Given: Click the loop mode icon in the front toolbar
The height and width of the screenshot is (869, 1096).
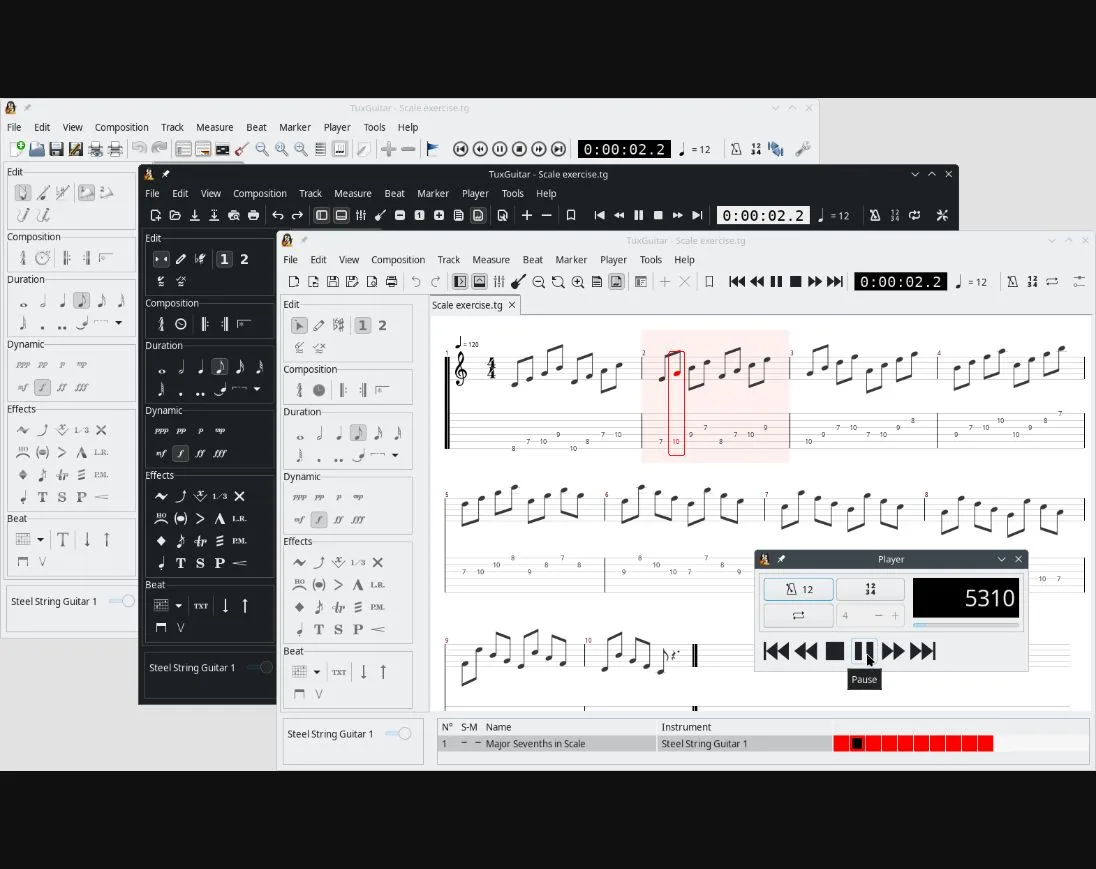Looking at the screenshot, I should pos(1052,282).
